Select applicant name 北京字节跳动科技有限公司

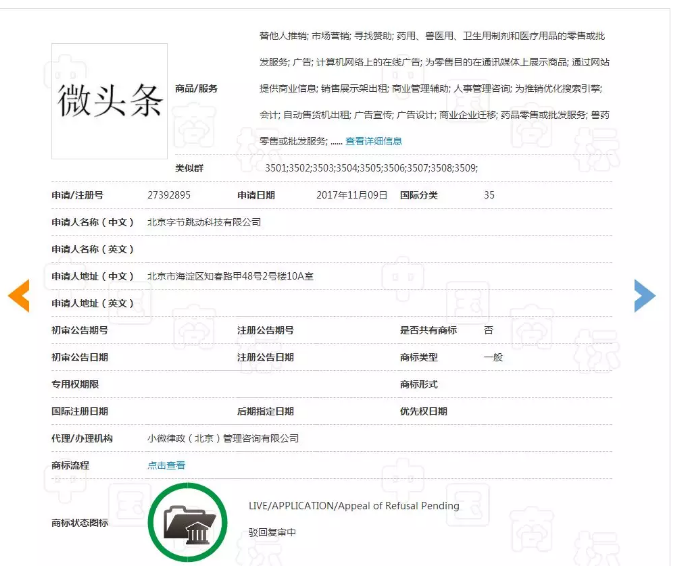(x=204, y=222)
